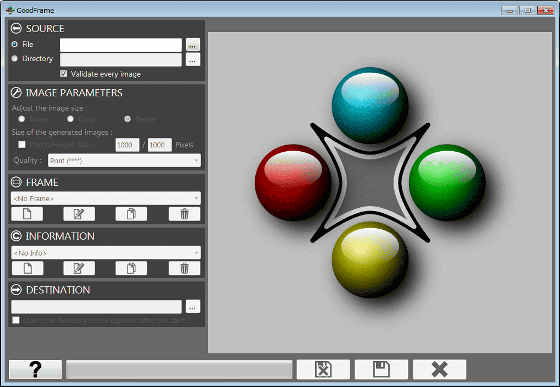
Task: Delete info using trash icon
Action: (184, 268)
